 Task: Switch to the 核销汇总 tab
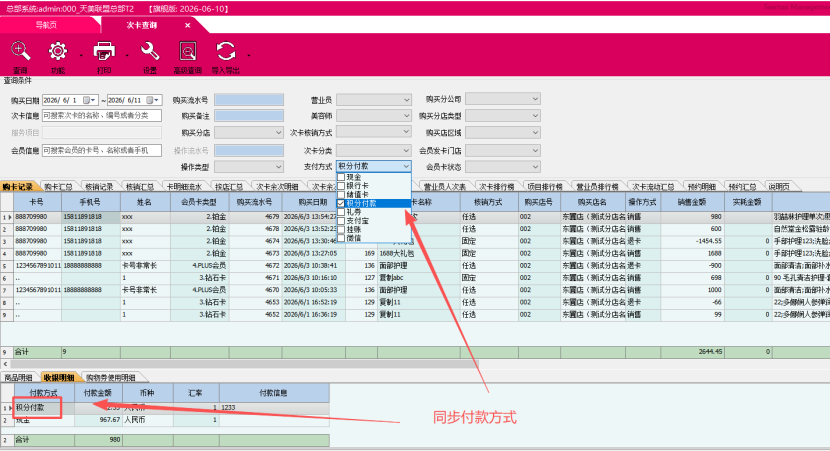[140, 187]
